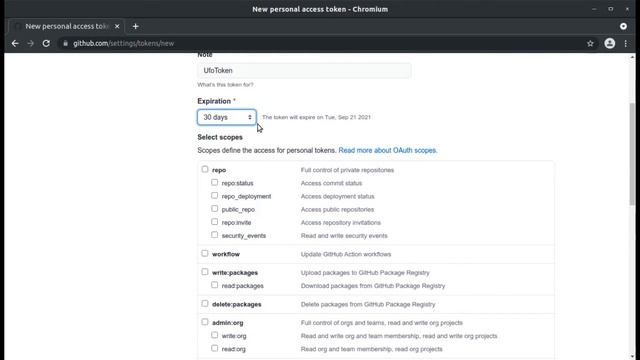This screenshot has width=640, height=360.
Task: Edit the Note field containing UfoToken
Action: (304, 71)
